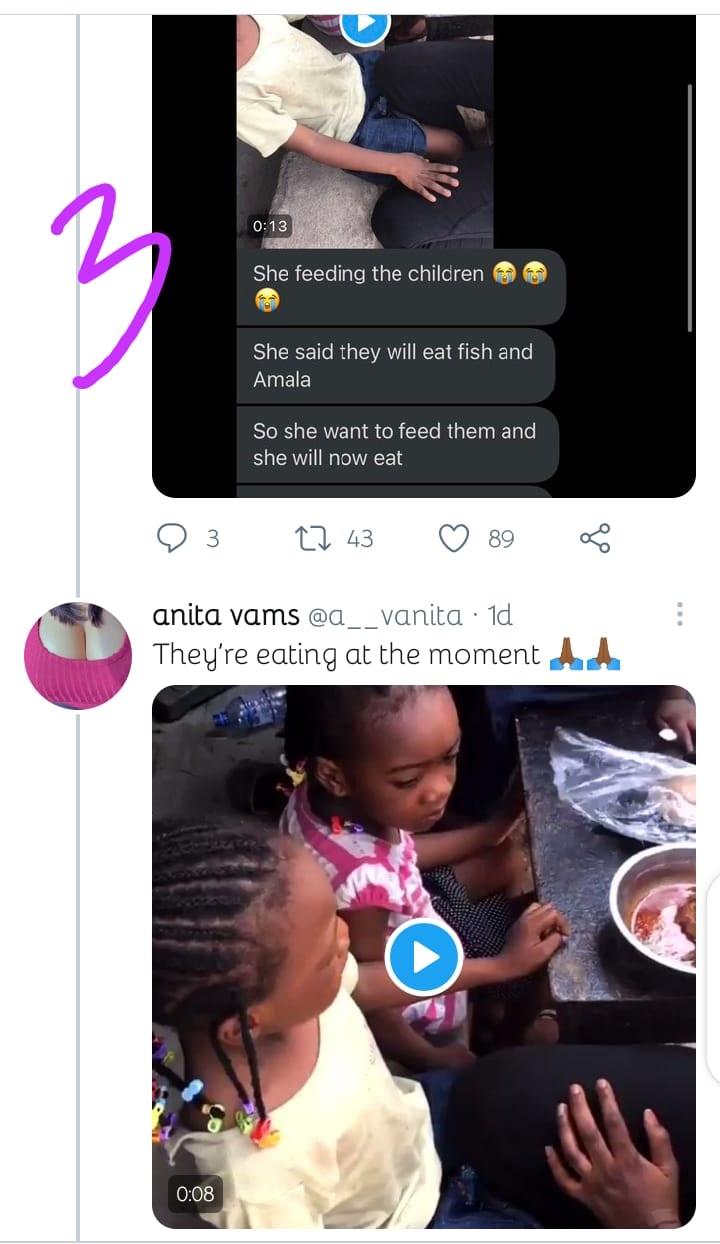Click the "1d" tweet timestamp
The width and height of the screenshot is (720, 1244).
click(x=499, y=615)
